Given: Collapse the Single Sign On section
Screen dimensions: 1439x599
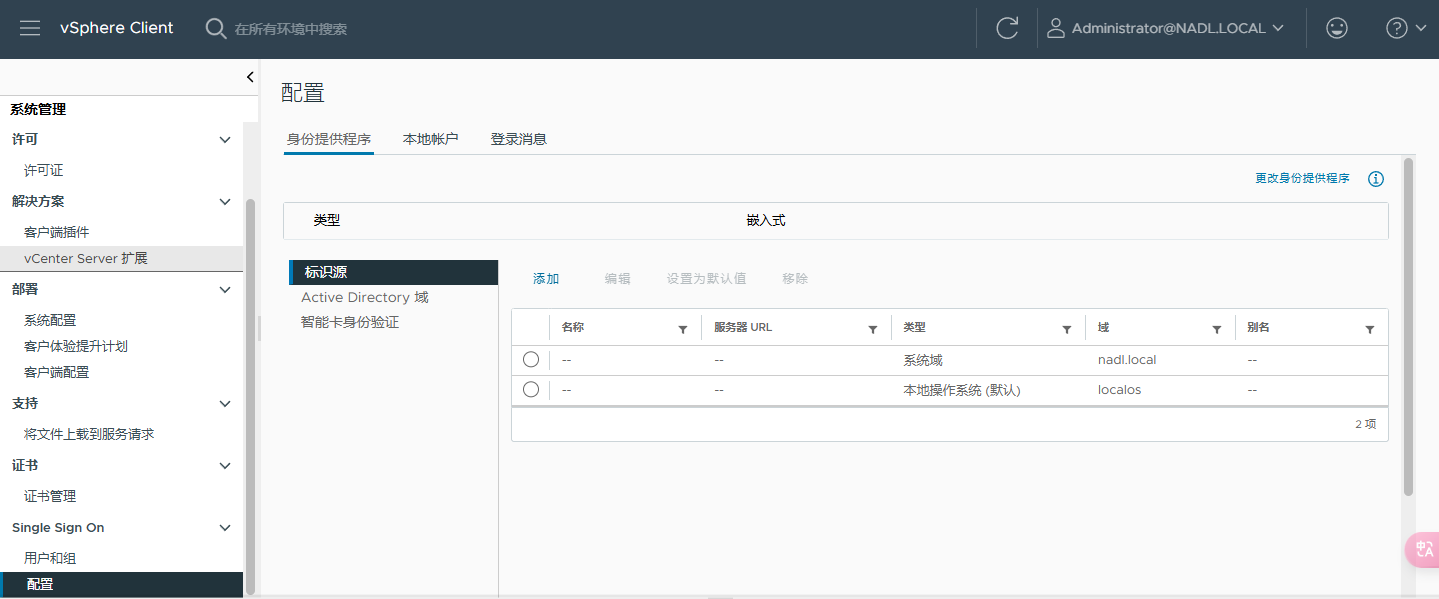Looking at the screenshot, I should point(225,528).
